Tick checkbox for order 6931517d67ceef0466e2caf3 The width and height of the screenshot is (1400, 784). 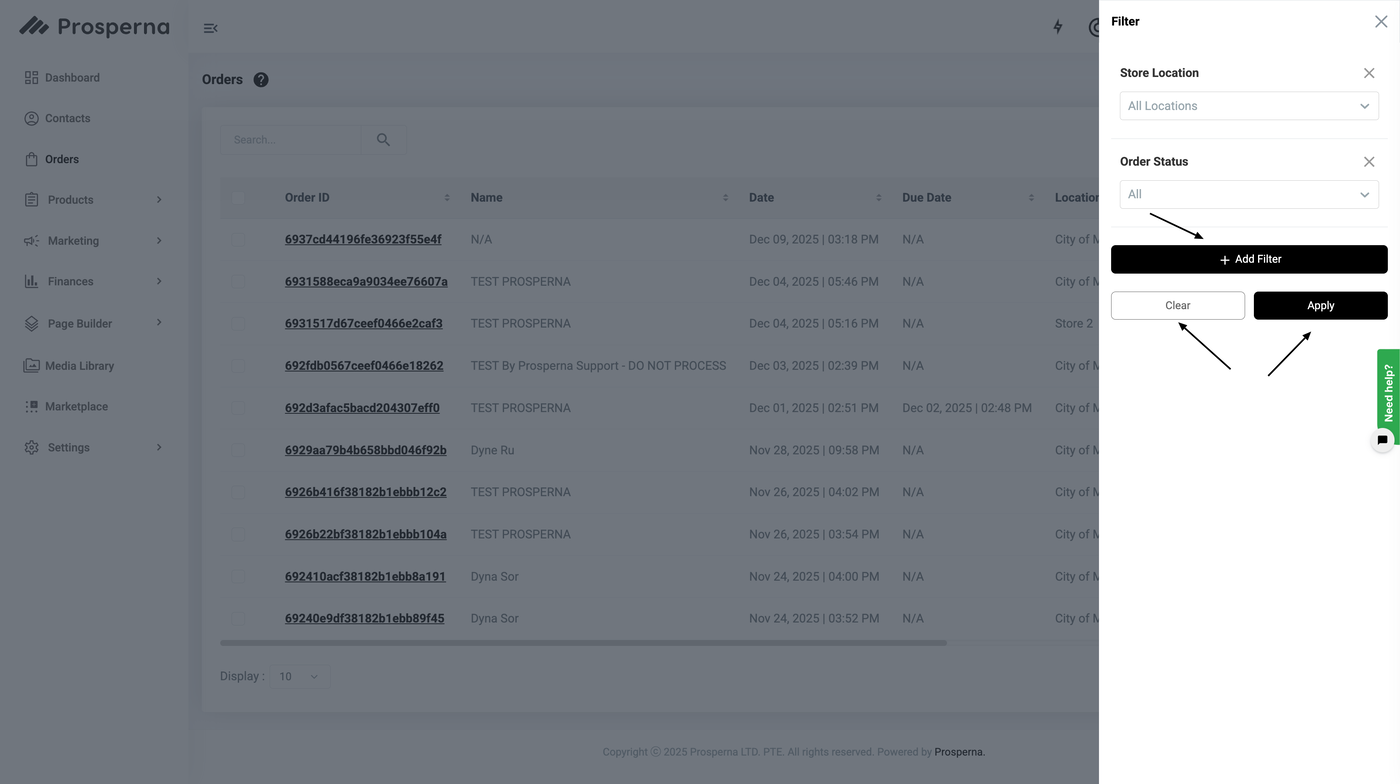pos(238,324)
